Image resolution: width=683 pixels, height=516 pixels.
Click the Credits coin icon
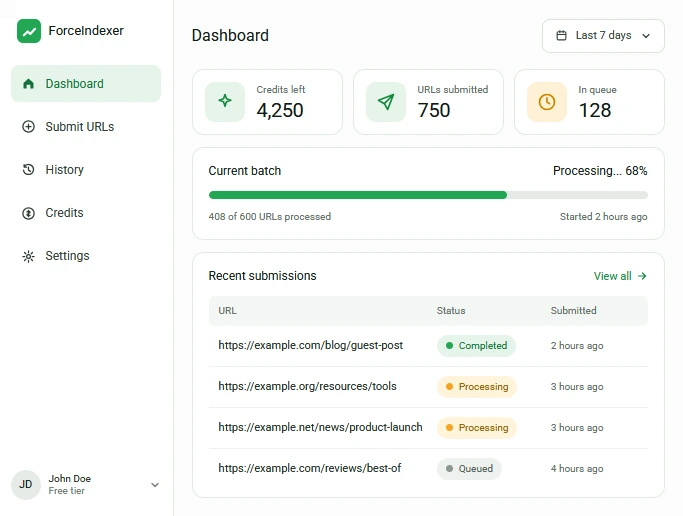[x=28, y=213]
